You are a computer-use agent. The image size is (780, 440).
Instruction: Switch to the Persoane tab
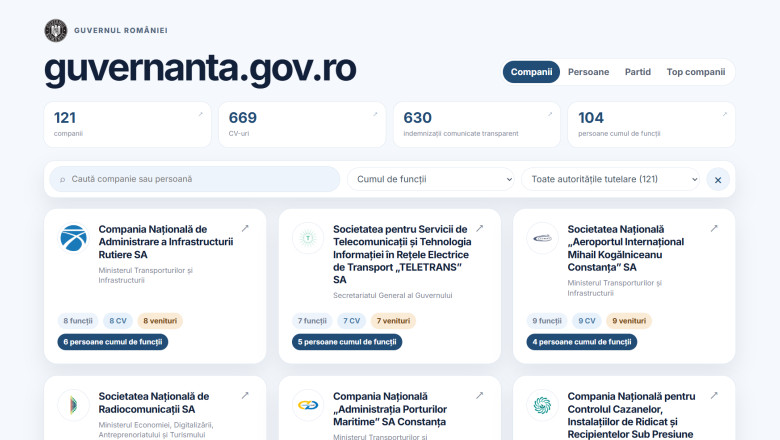[x=588, y=72]
